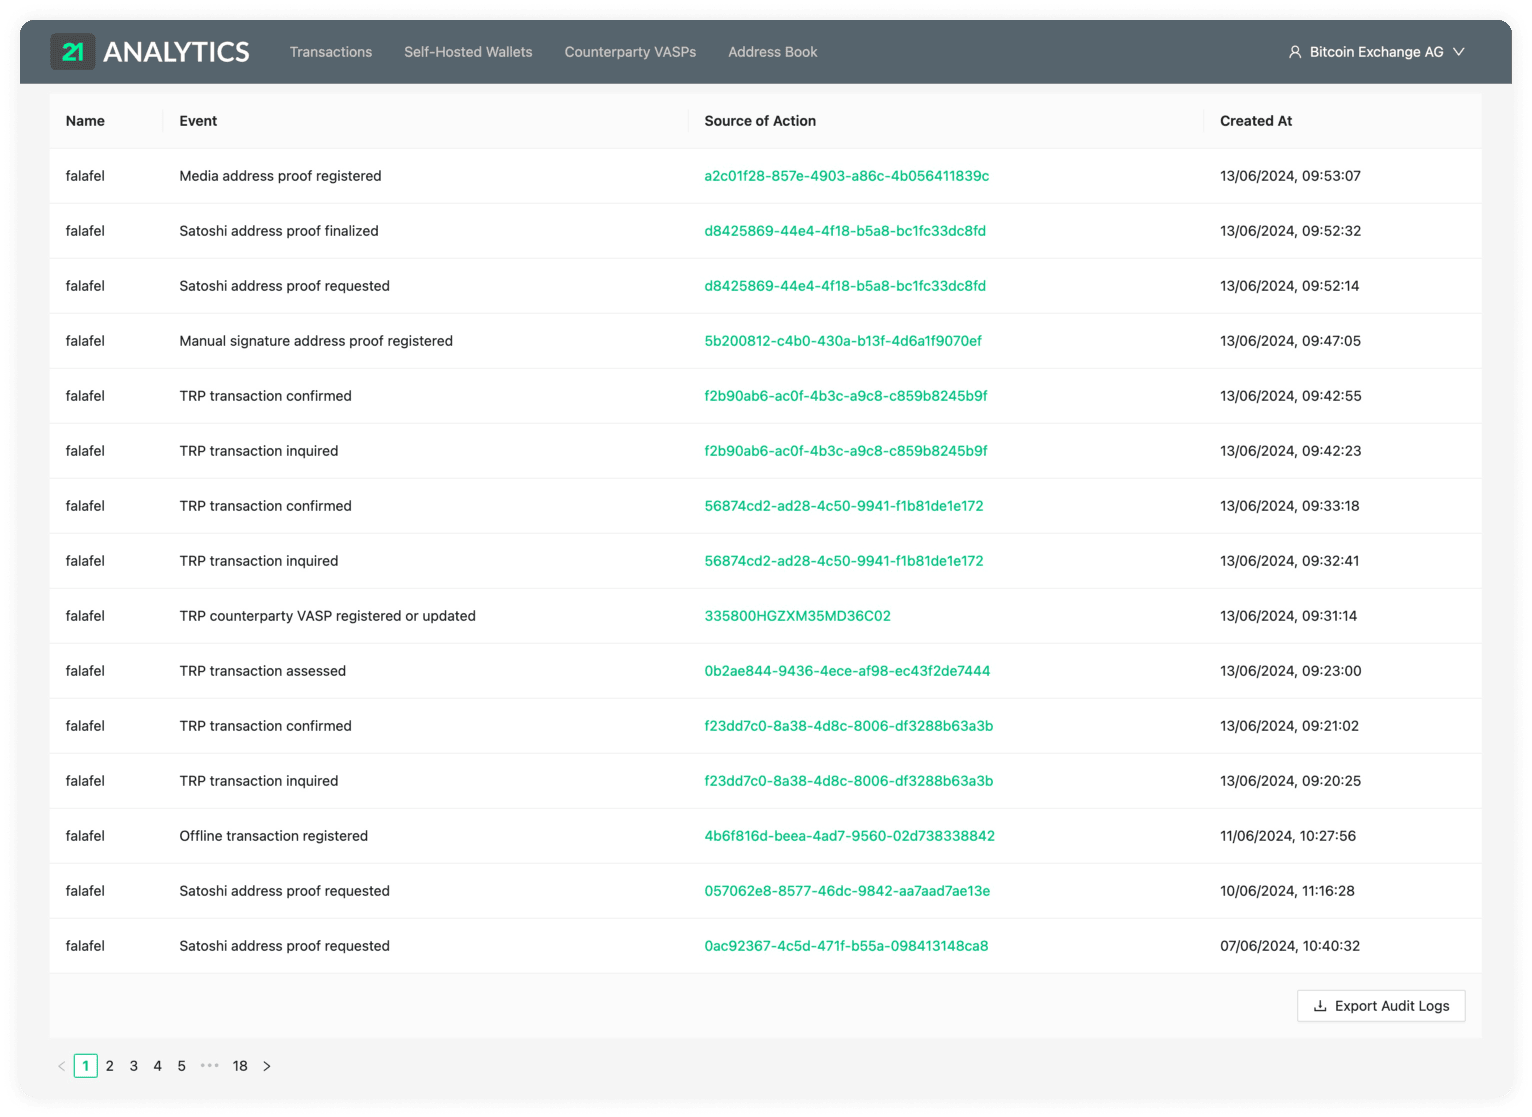Open Self-Hosted Wallets page
Viewport: 1532px width, 1117px height.
coord(468,51)
